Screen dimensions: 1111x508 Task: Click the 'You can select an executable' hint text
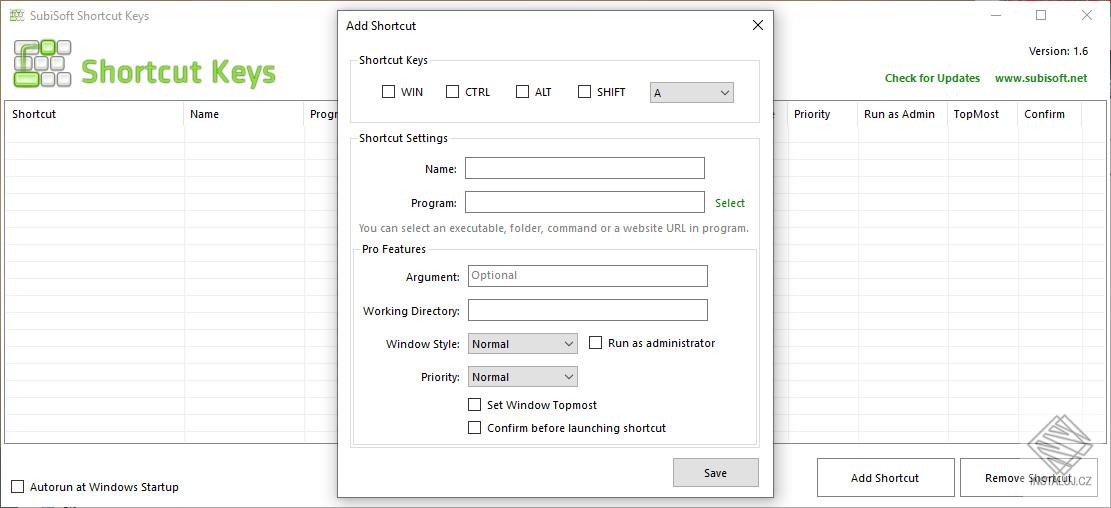coord(553,228)
